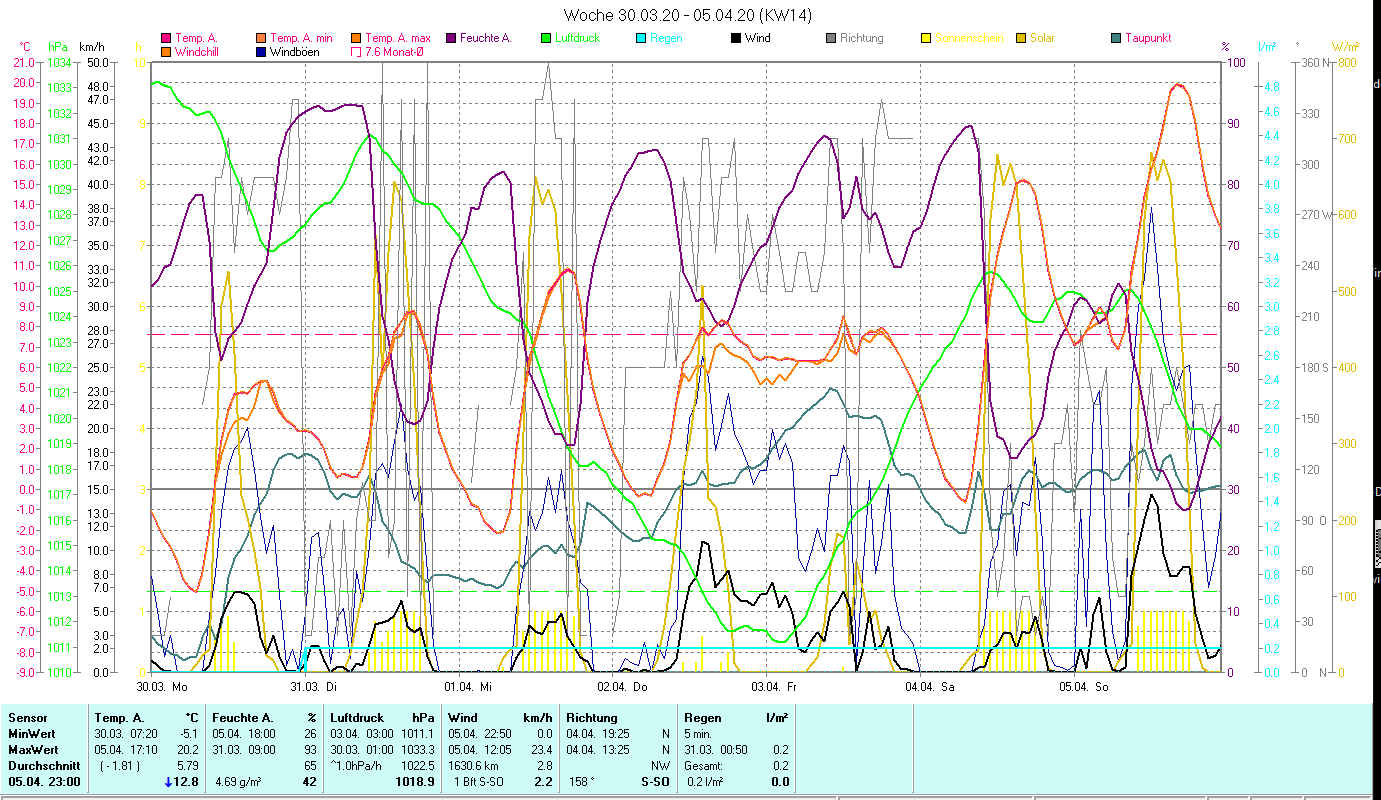Screen dimensions: 1381x800
Task: Click the '( -1.81 )' temperature deviation value
Action: point(118,766)
